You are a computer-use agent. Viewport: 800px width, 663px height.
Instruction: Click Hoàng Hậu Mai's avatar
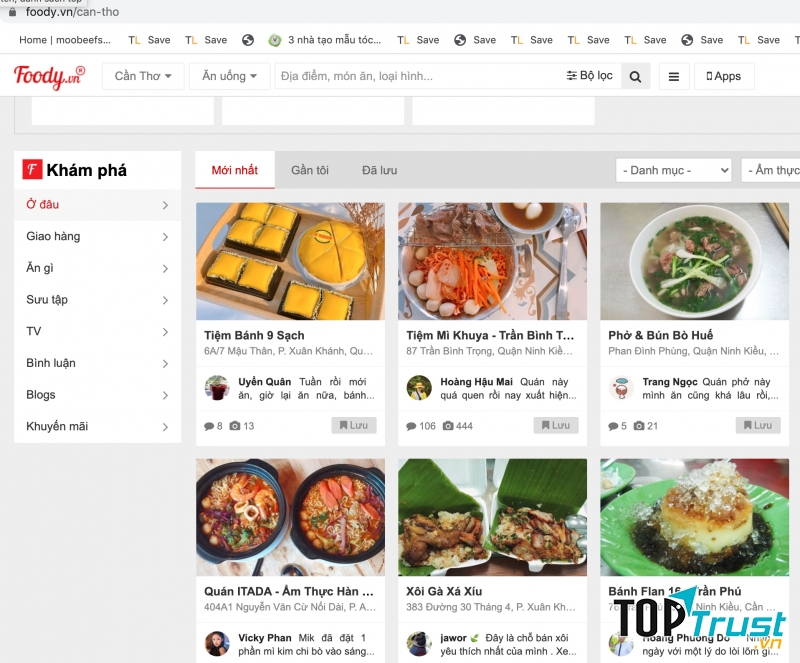click(x=419, y=388)
